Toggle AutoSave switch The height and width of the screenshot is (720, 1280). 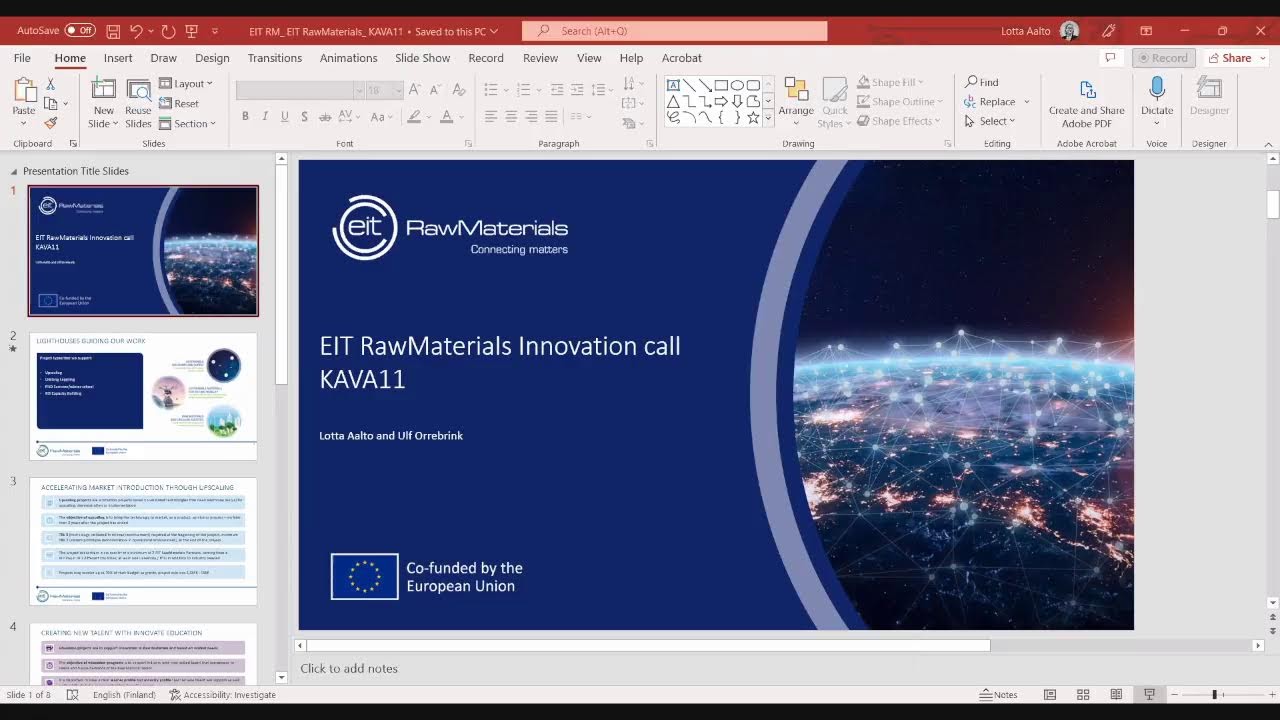coord(80,31)
